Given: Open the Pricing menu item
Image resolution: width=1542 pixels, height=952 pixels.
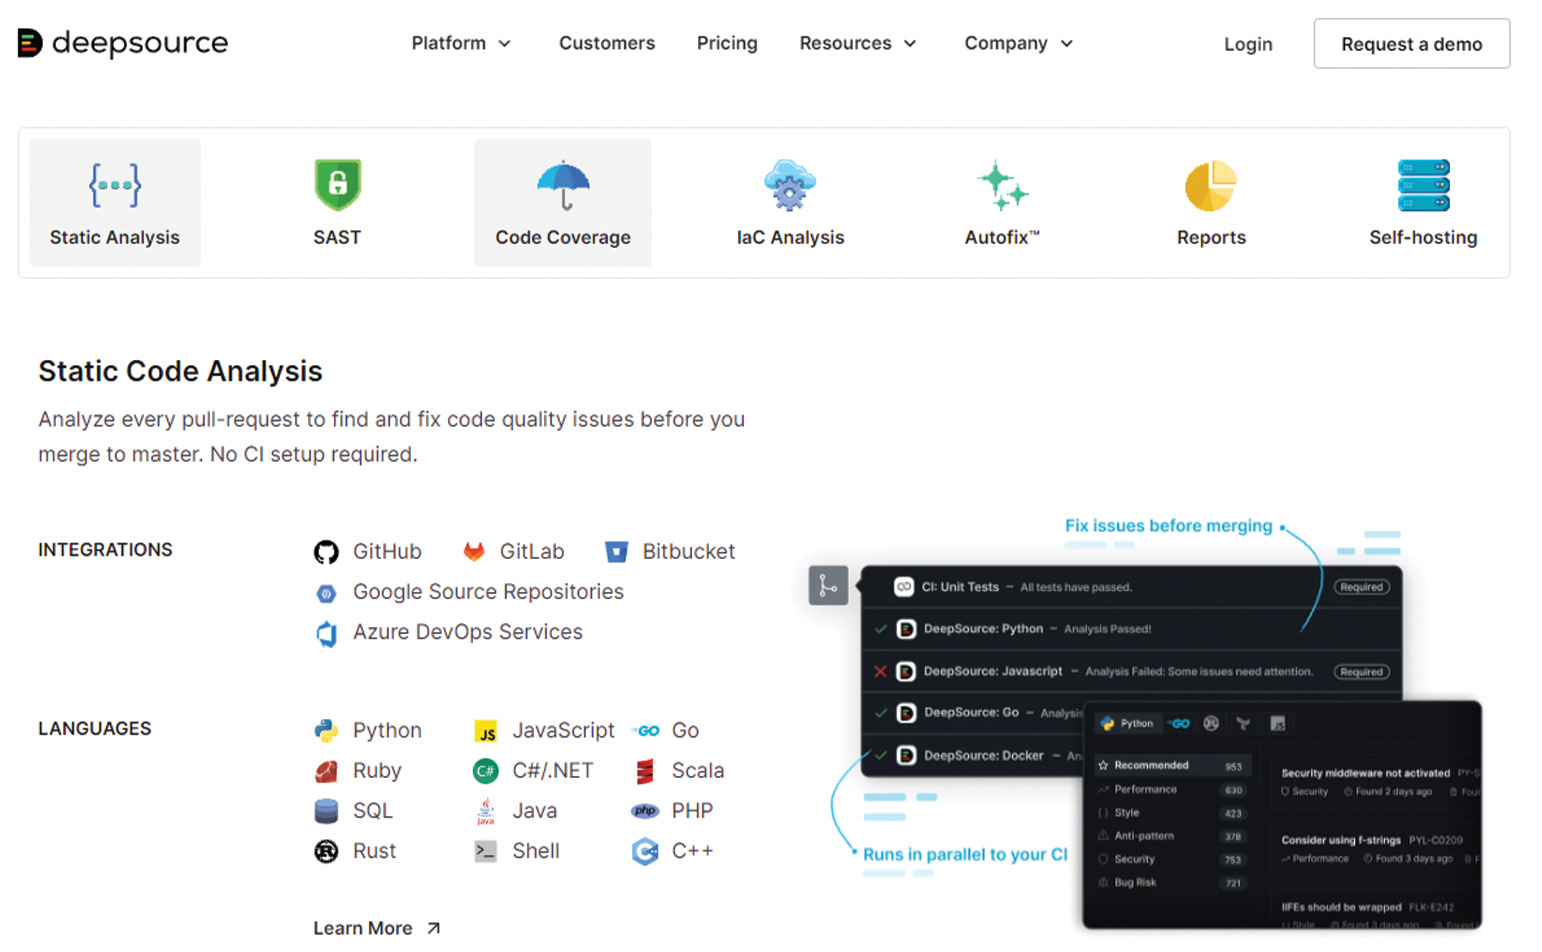Looking at the screenshot, I should 727,43.
